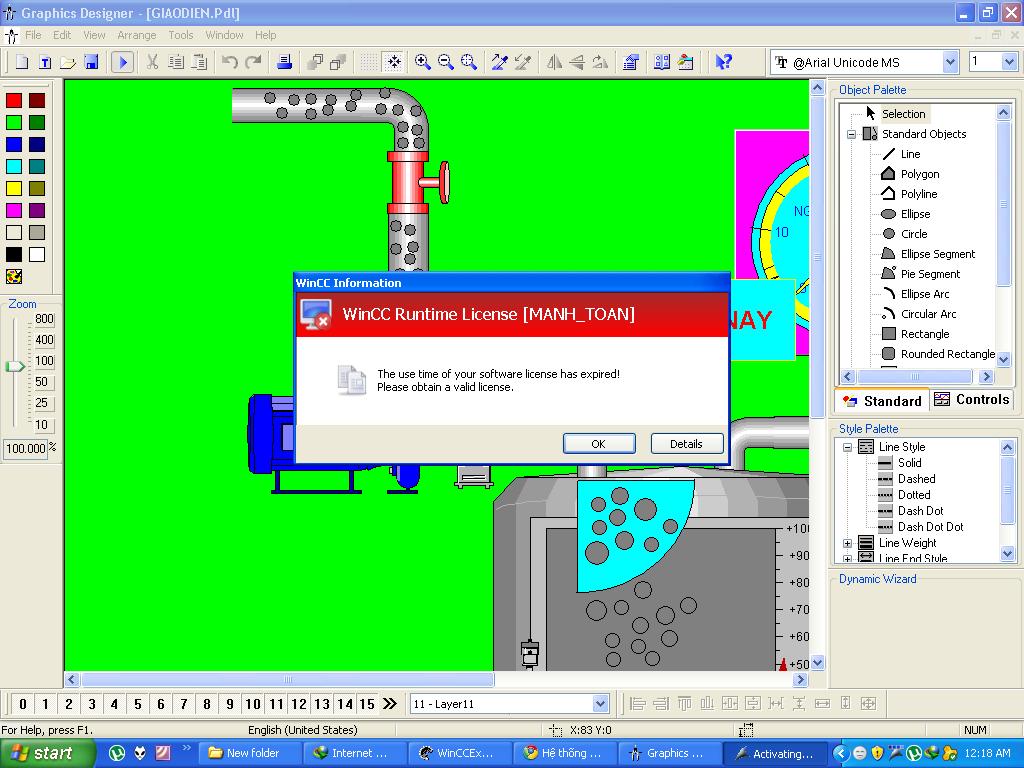Switch to the Controls tab
The image size is (1024, 768).
[972, 400]
